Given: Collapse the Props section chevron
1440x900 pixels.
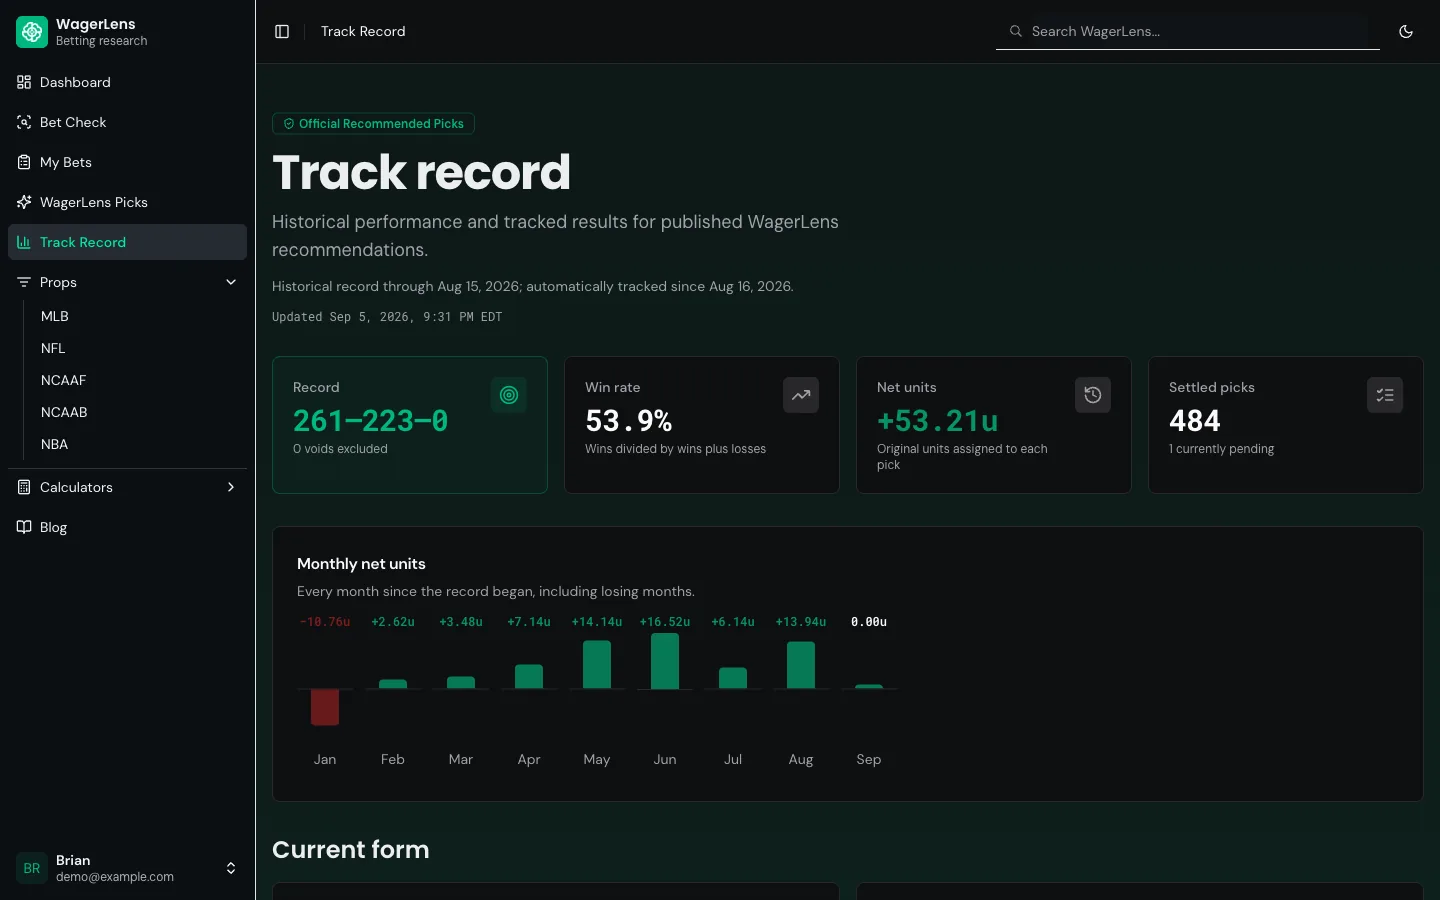Looking at the screenshot, I should click(x=231, y=282).
